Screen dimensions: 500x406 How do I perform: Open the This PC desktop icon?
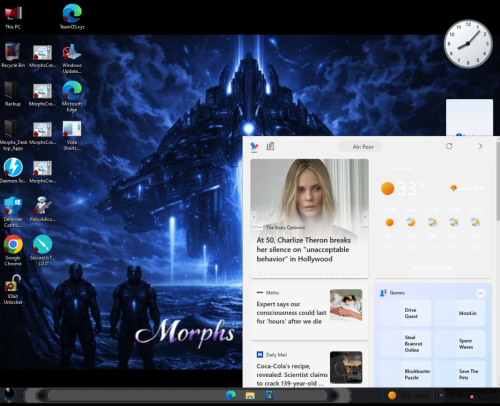[13, 17]
